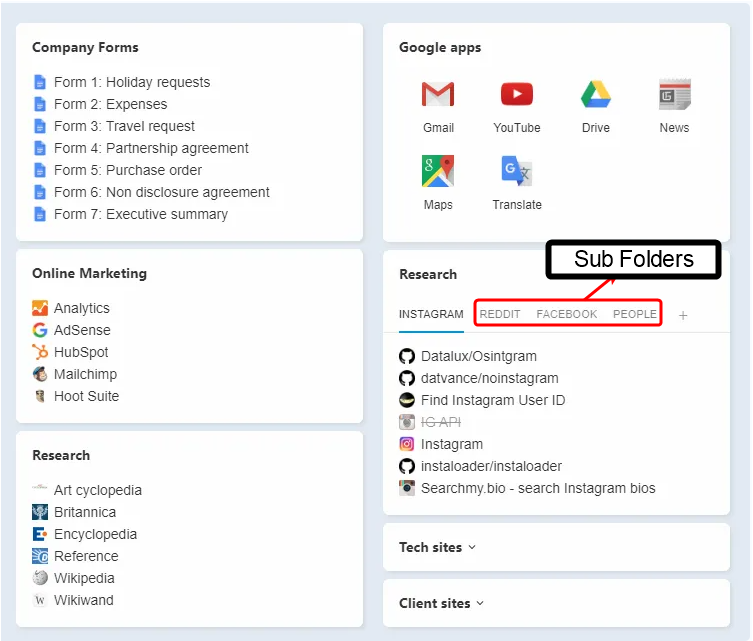
Task: Click the Analytics bookmark icon
Action: pos(40,308)
